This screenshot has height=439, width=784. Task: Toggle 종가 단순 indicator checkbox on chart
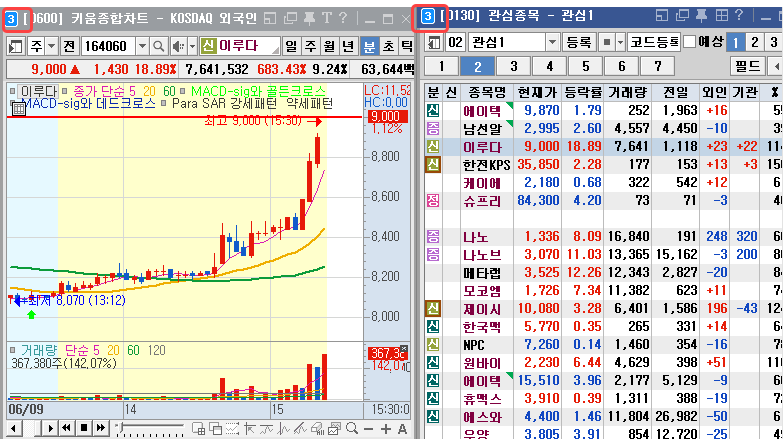tap(64, 91)
